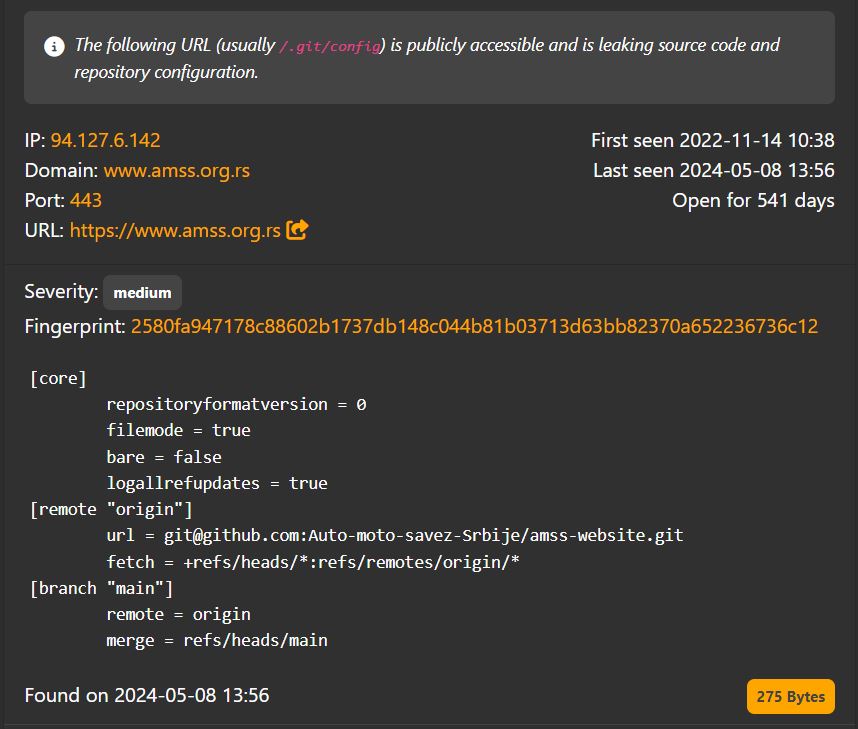Screen dimensions: 858x729
Task: Click the [remote "origin"] config line
Action: pos(111,510)
